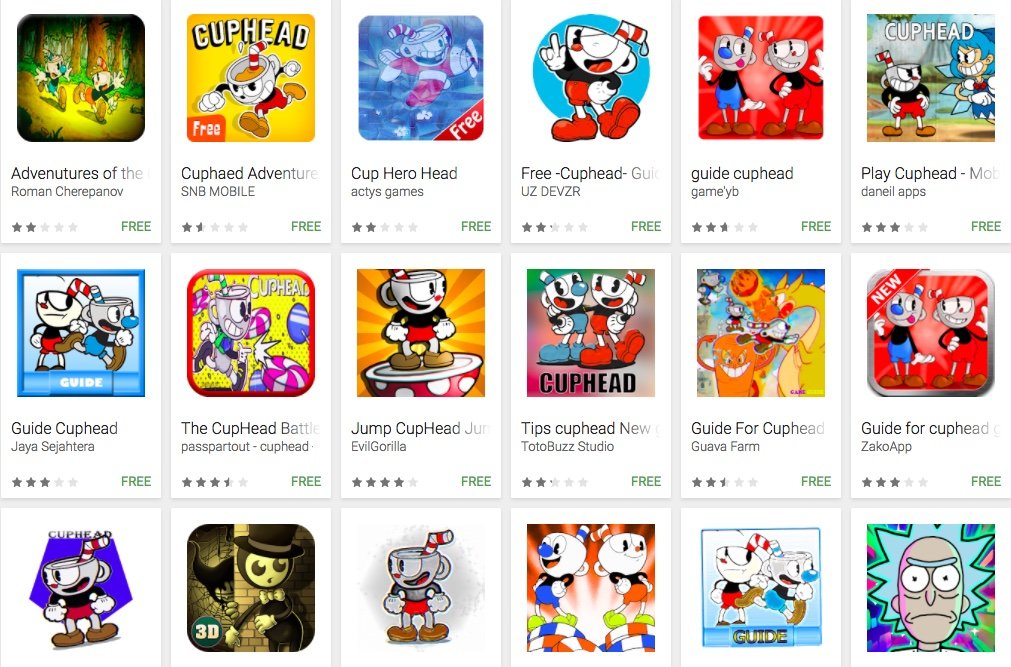Visit developer Roman Cherepanov's page
Image resolution: width=1011 pixels, height=667 pixels.
coord(67,192)
